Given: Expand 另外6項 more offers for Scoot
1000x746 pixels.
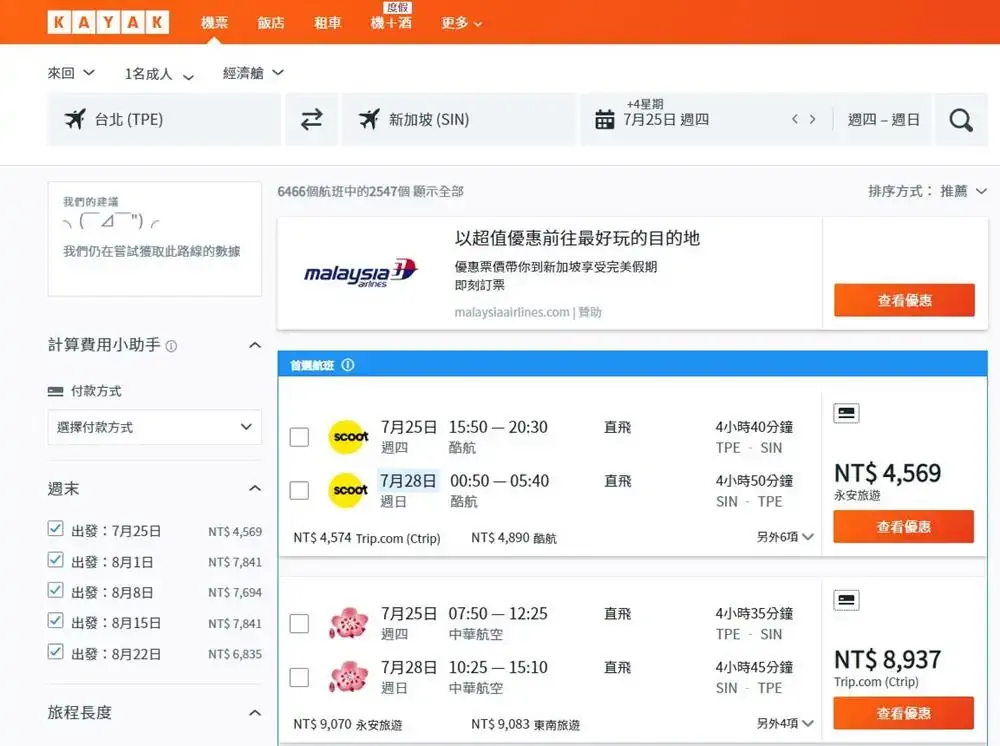Looking at the screenshot, I should 785,537.
